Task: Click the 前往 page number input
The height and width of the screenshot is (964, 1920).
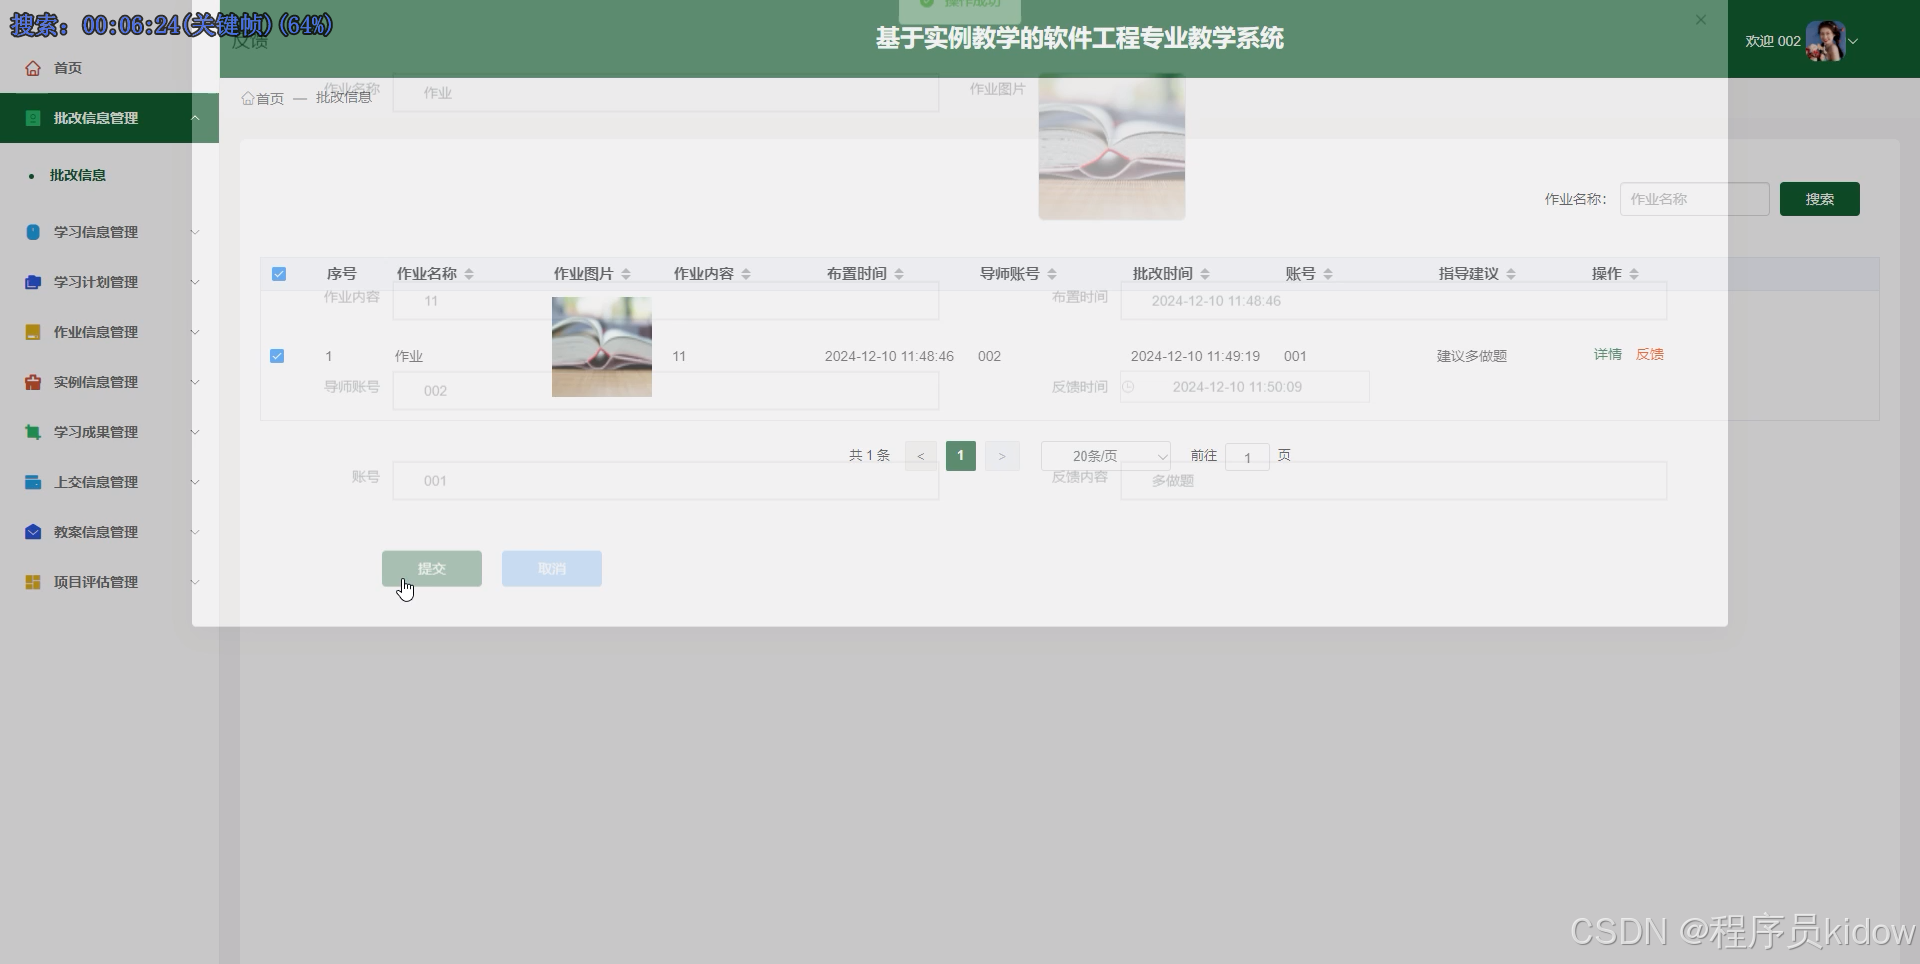Action: click(1247, 457)
